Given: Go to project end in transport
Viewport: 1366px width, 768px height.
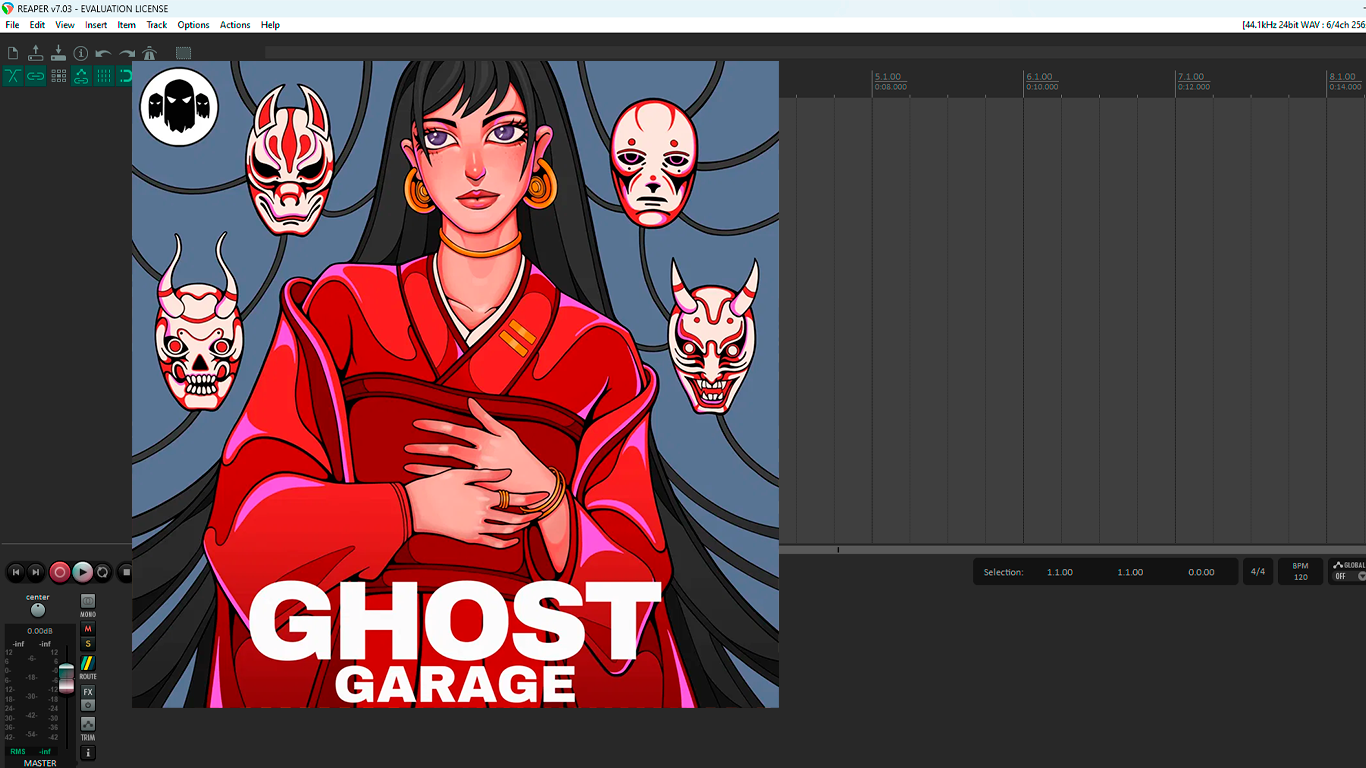Looking at the screenshot, I should (x=36, y=572).
